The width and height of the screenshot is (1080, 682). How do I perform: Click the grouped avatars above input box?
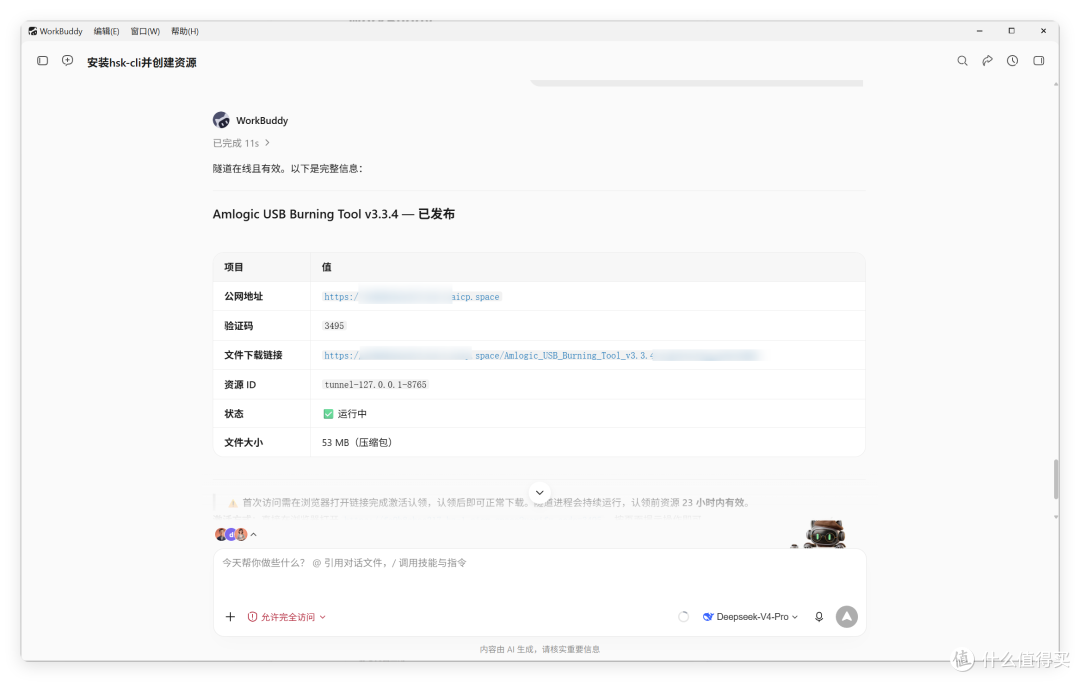pyautogui.click(x=231, y=534)
